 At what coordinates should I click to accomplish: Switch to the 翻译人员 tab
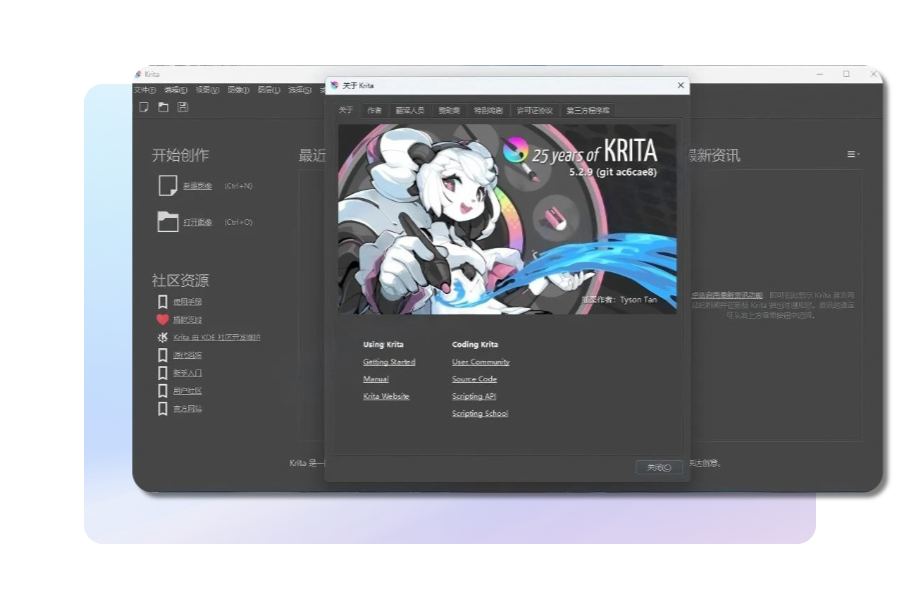click(410, 110)
